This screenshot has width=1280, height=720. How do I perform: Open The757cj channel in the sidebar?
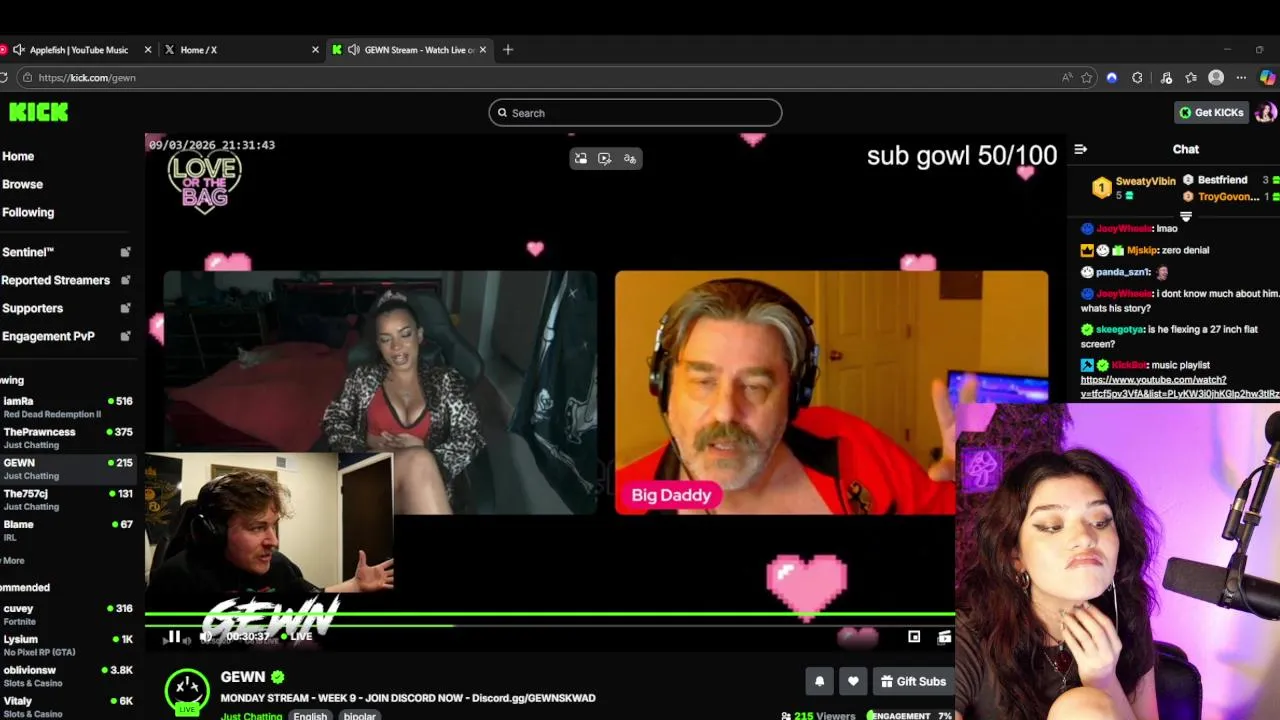(68, 500)
